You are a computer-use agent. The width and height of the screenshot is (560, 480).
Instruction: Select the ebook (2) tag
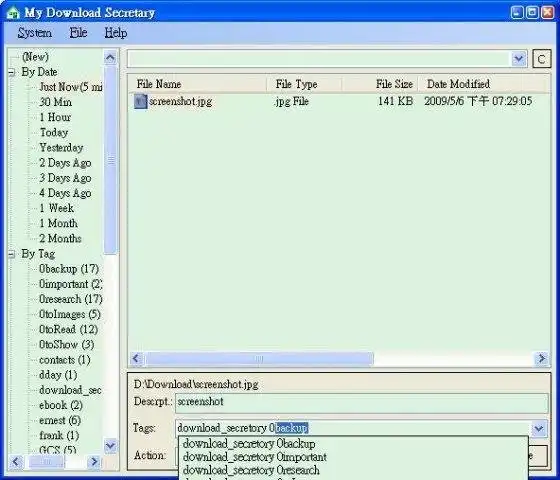click(x=61, y=405)
